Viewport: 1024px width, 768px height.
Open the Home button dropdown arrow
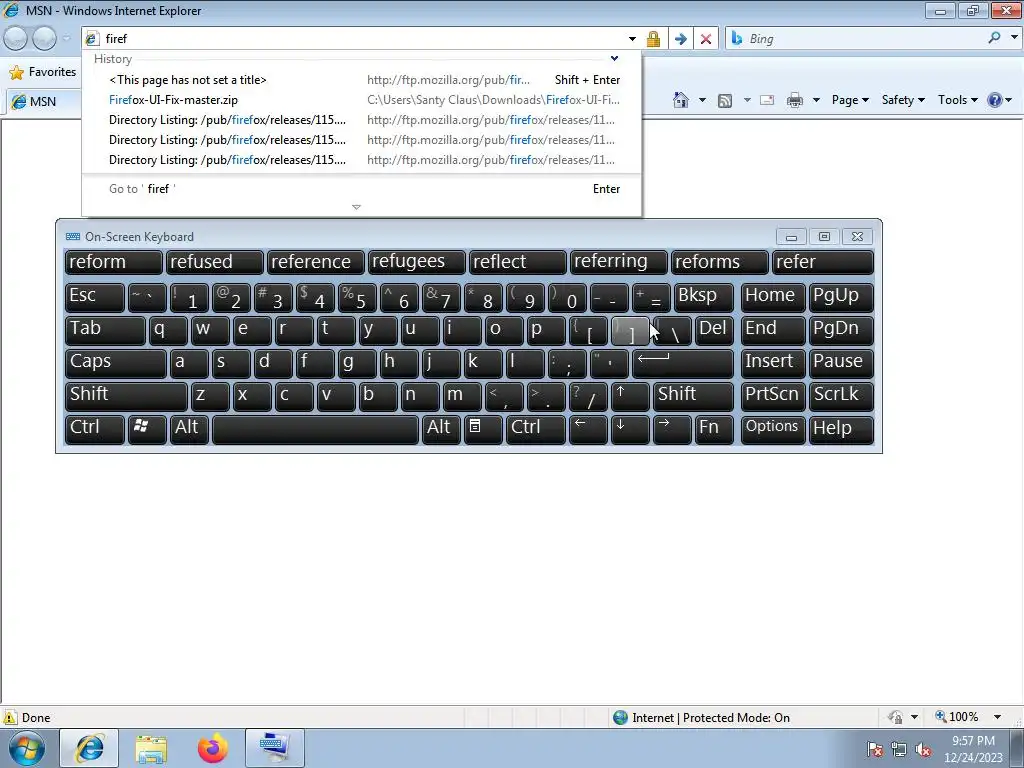coord(702,100)
